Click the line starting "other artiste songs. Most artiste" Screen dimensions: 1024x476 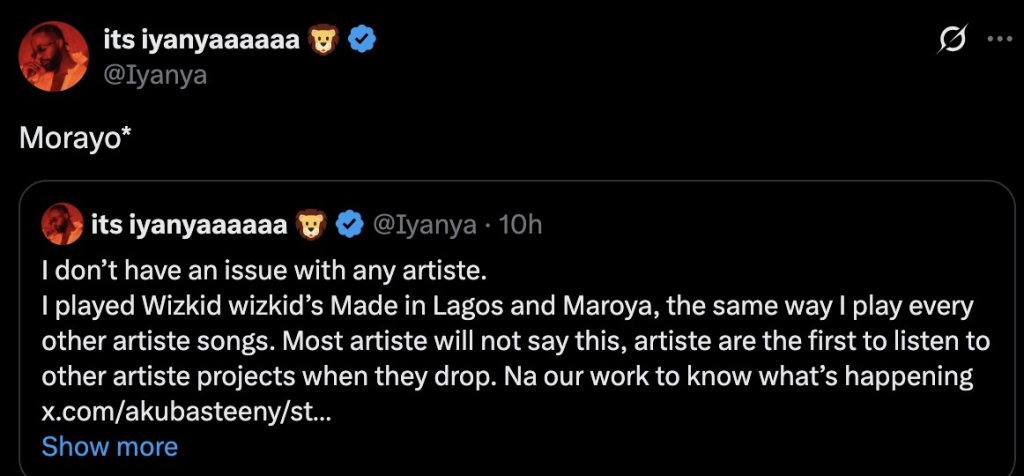click(x=515, y=341)
